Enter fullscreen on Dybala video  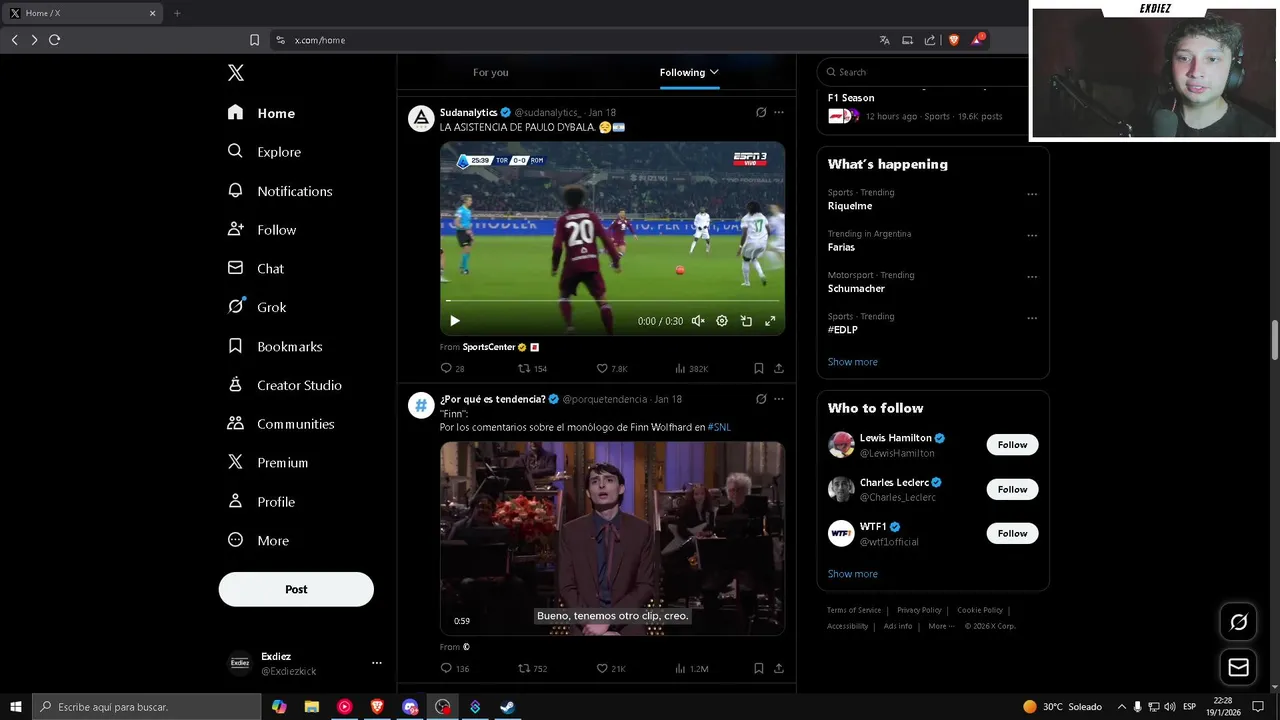tap(770, 321)
